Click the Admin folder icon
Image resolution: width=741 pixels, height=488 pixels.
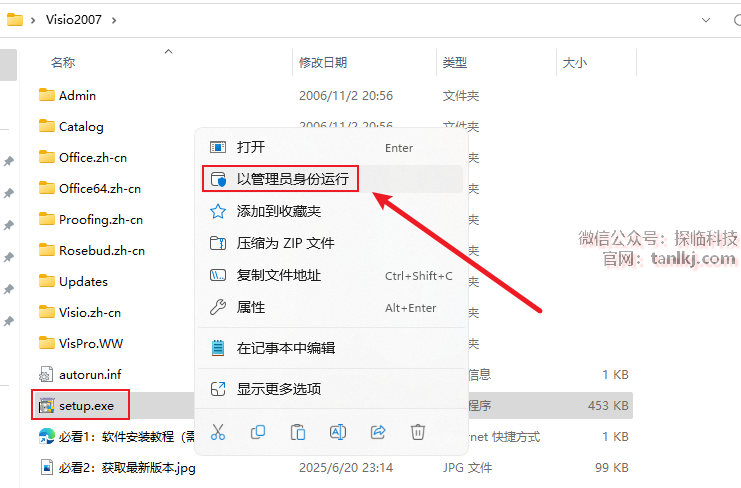click(x=46, y=95)
